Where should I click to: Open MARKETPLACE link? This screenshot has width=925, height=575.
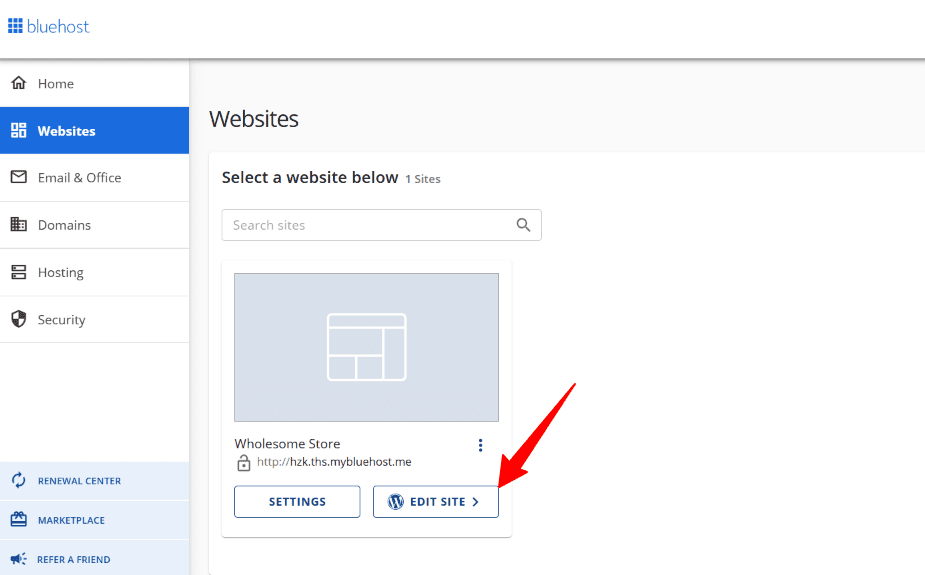click(94, 520)
